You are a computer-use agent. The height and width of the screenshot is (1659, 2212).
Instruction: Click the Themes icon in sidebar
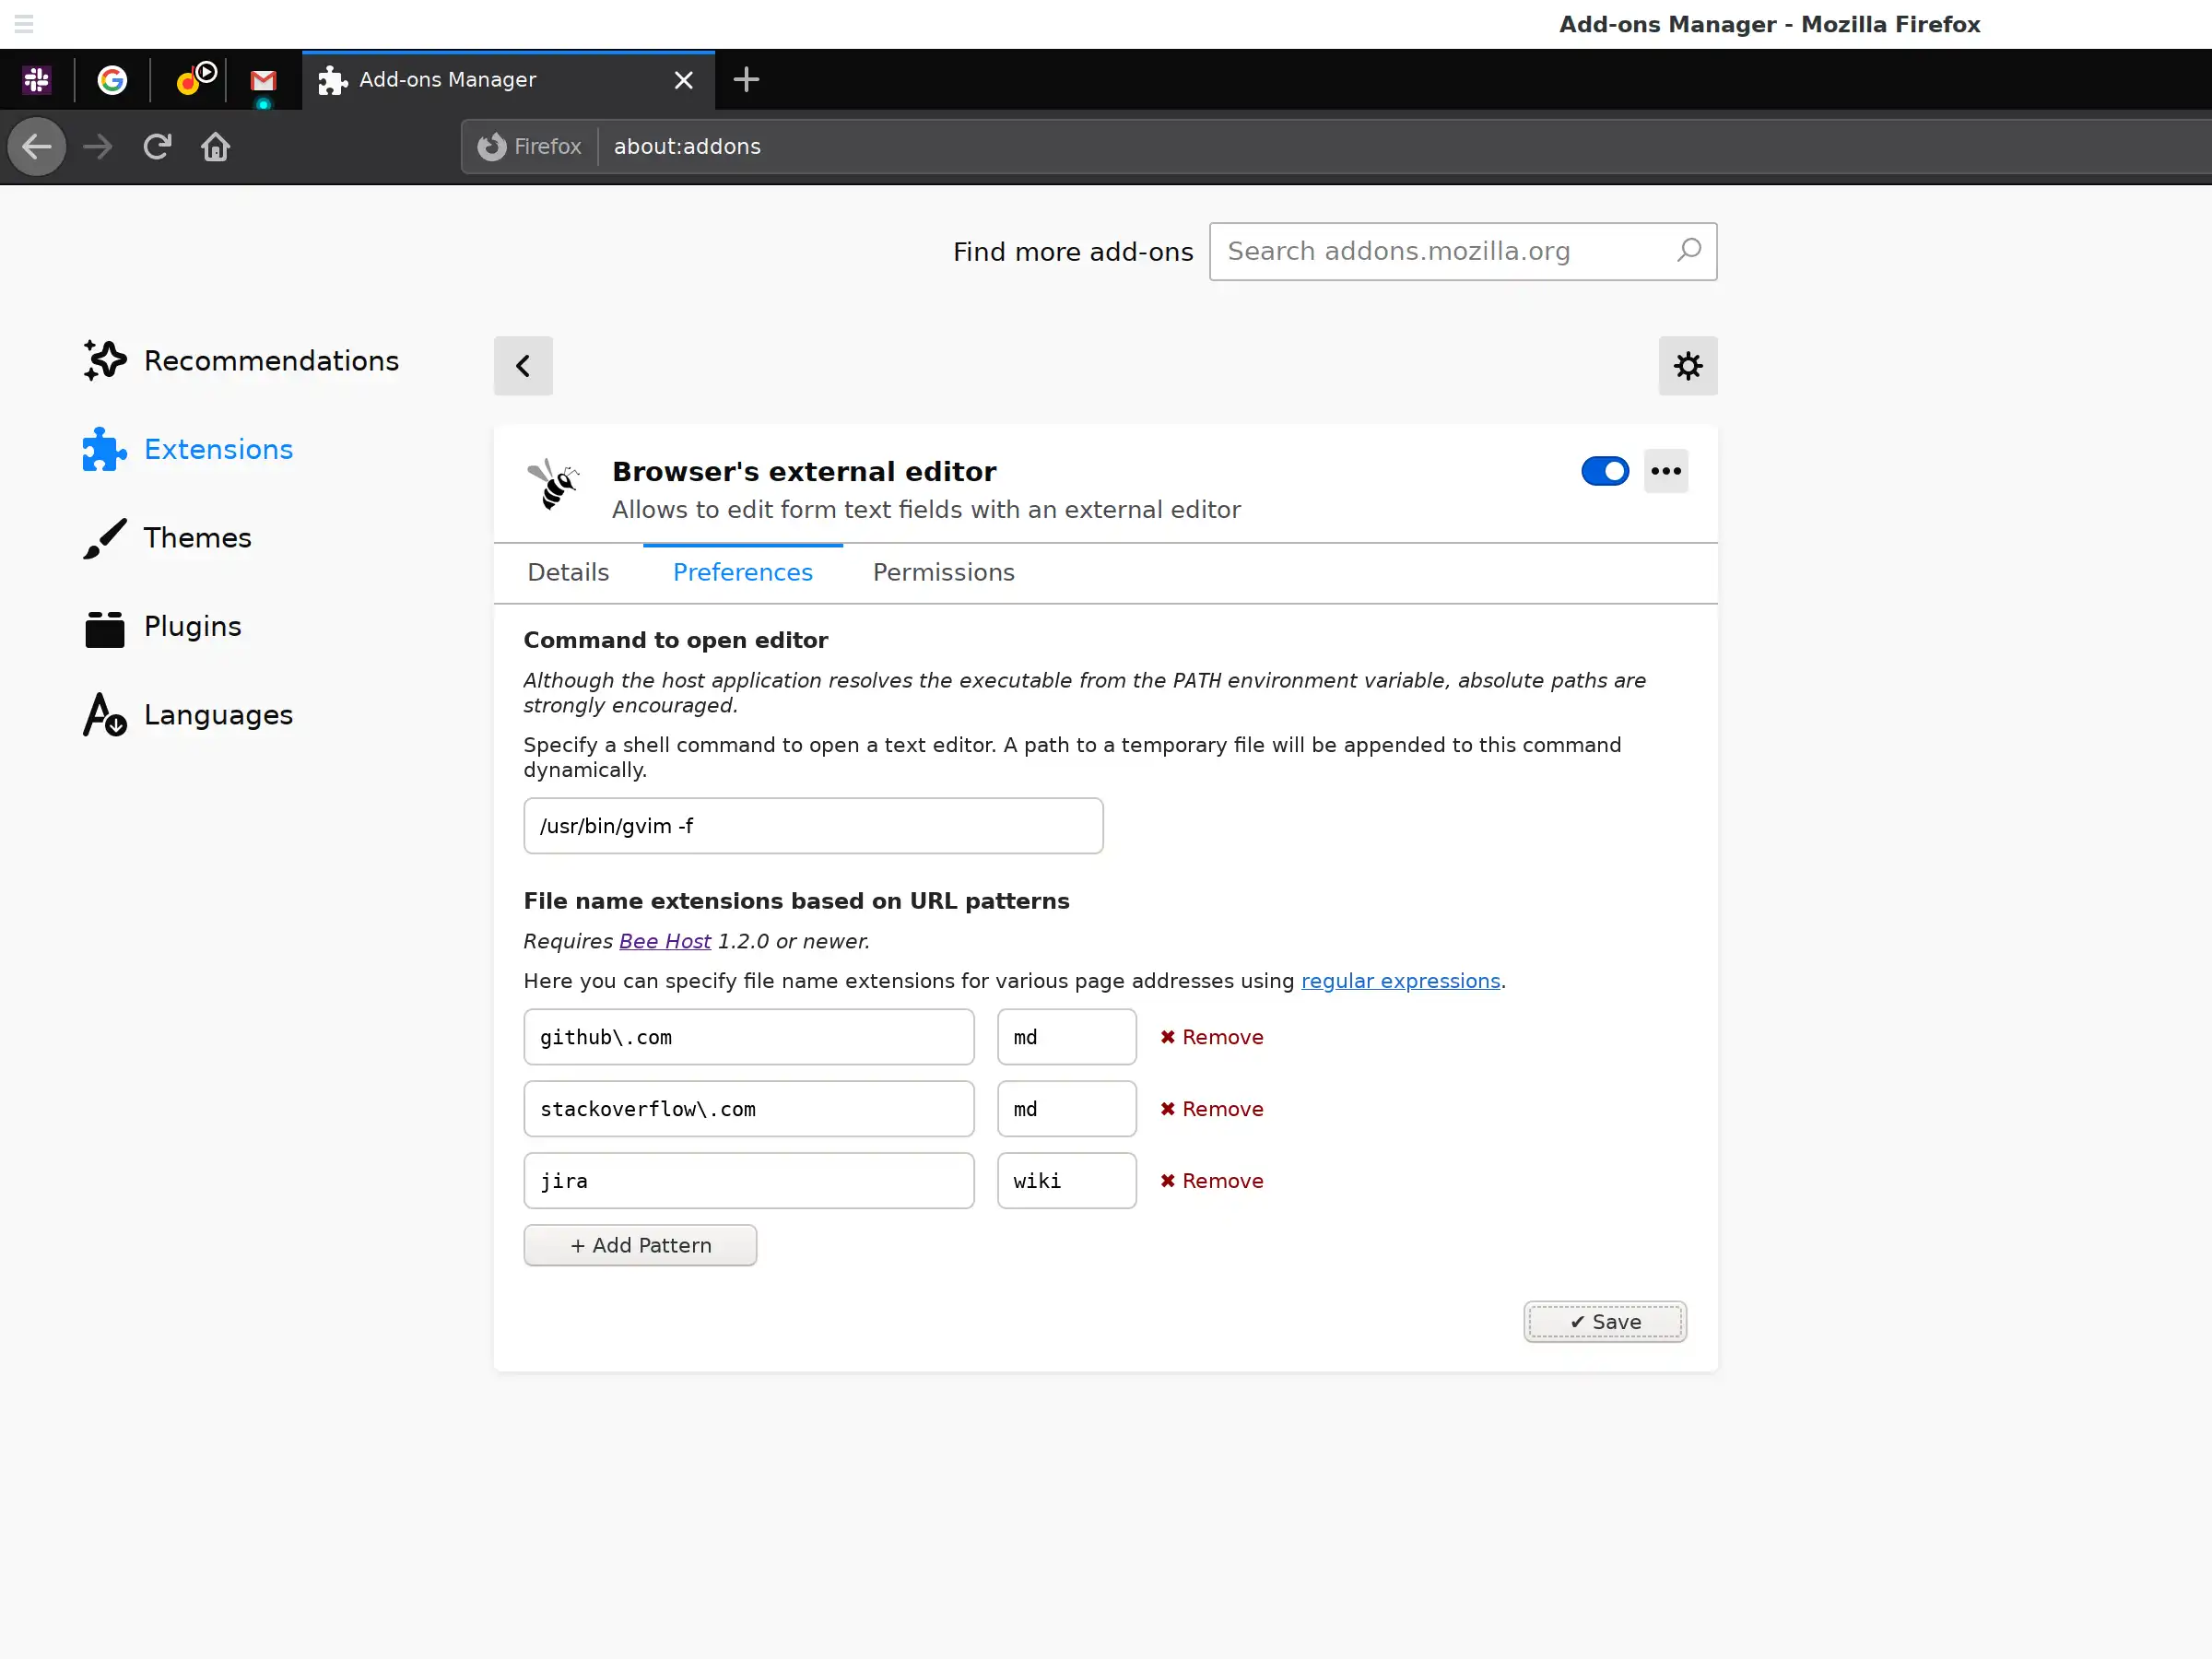pos(102,538)
